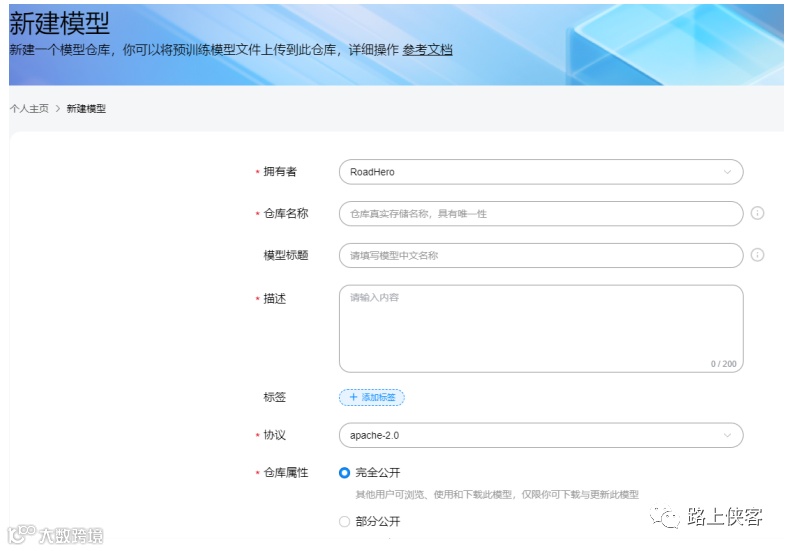Screen dimensions: 788x551
Task: Expand the license dropdown chevron arrow
Action: (x=727, y=435)
